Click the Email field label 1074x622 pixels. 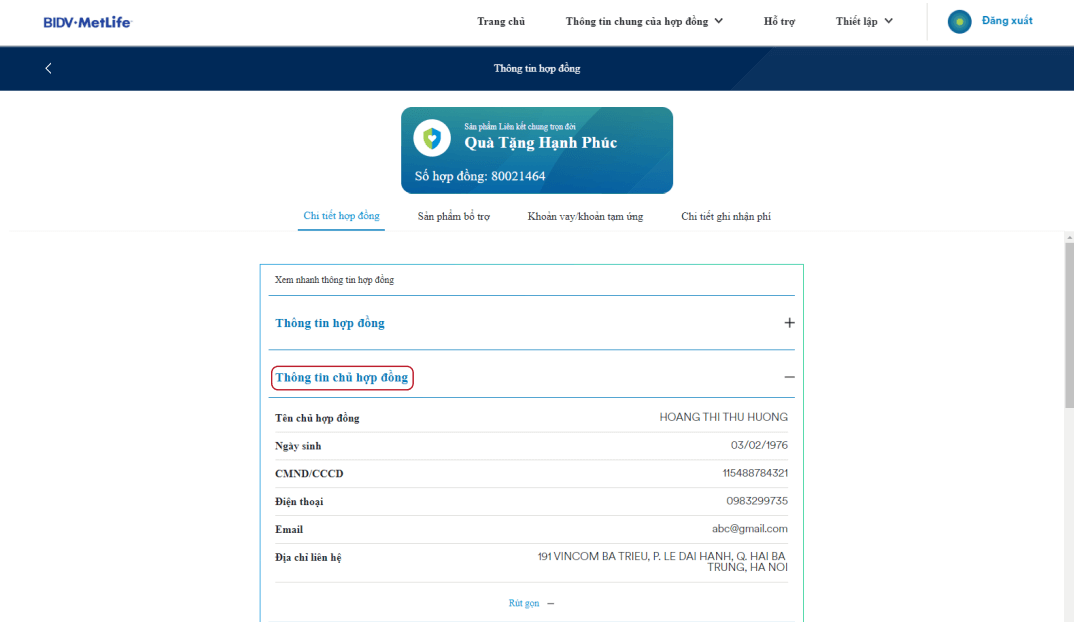tap(288, 530)
